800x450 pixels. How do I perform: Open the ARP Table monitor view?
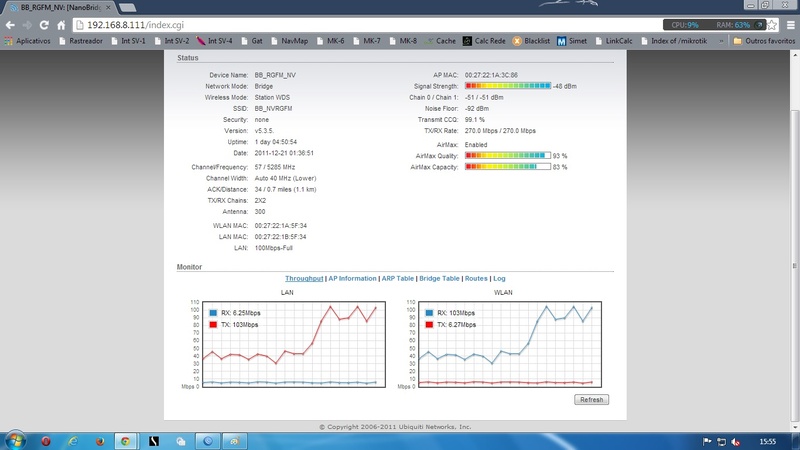click(397, 279)
